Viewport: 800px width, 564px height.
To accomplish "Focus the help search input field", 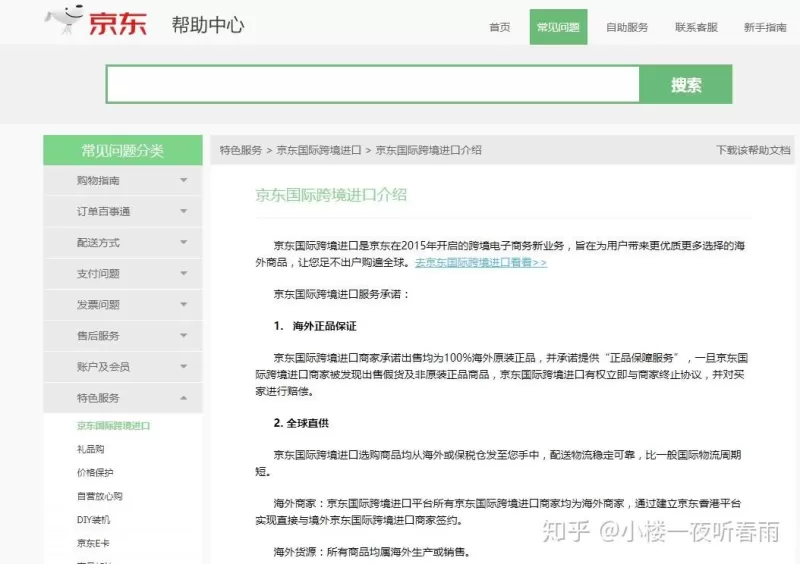I will [x=373, y=84].
